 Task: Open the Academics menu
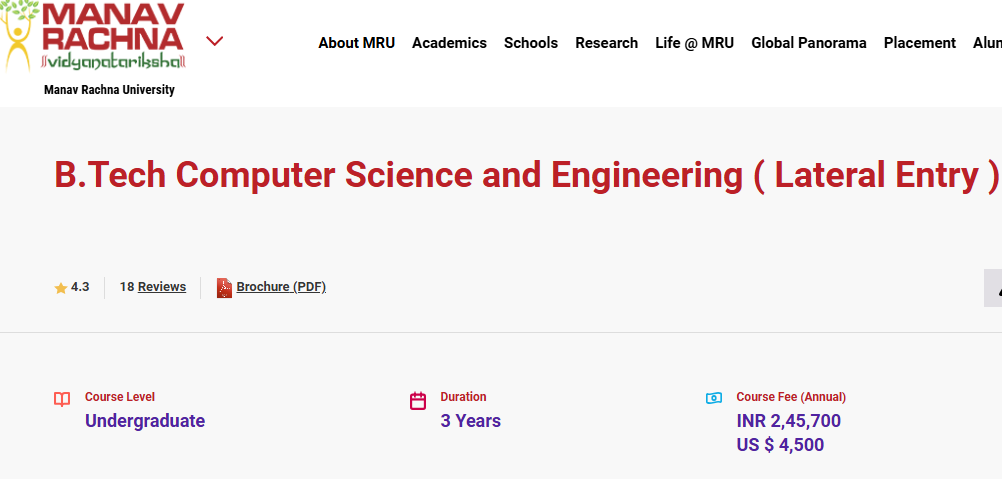click(x=449, y=43)
